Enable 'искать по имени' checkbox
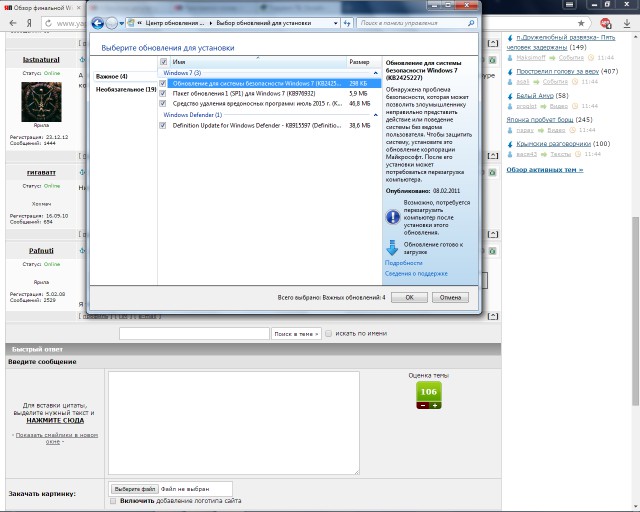This screenshot has height=512, width=640. click(329, 334)
